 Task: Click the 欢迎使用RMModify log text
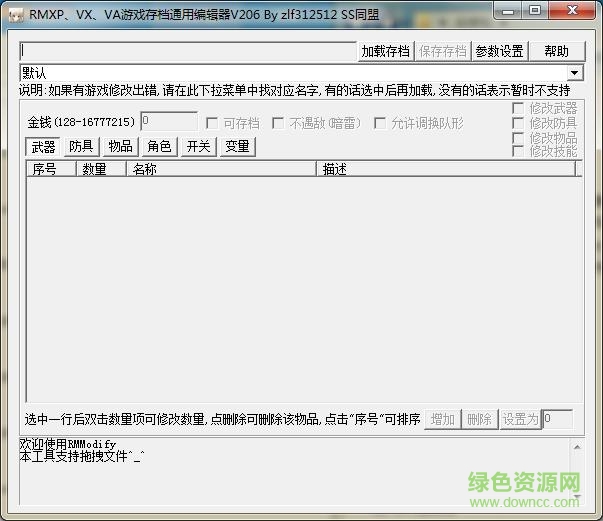[68, 444]
